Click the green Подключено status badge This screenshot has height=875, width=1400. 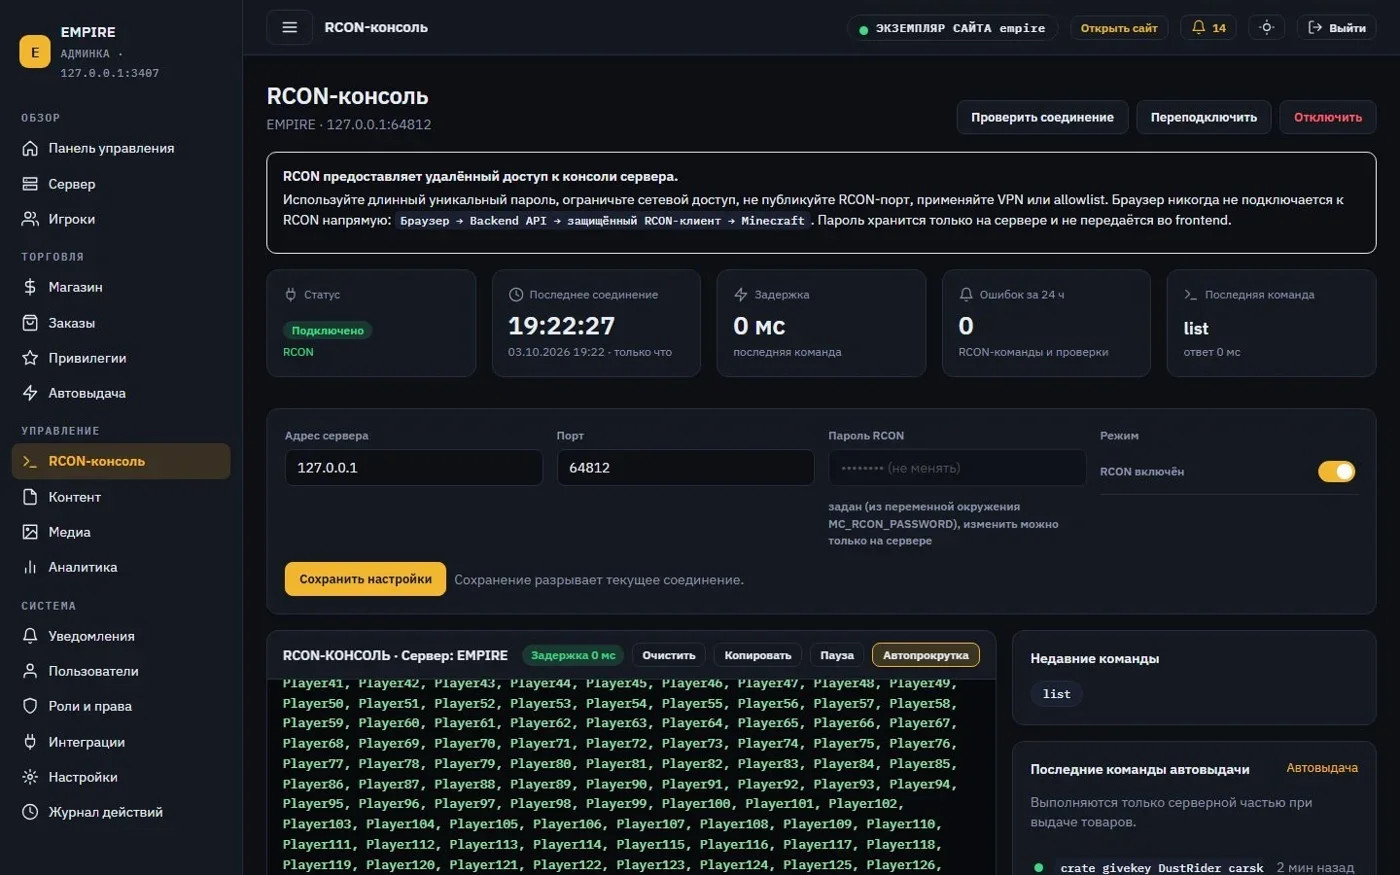[x=327, y=330]
